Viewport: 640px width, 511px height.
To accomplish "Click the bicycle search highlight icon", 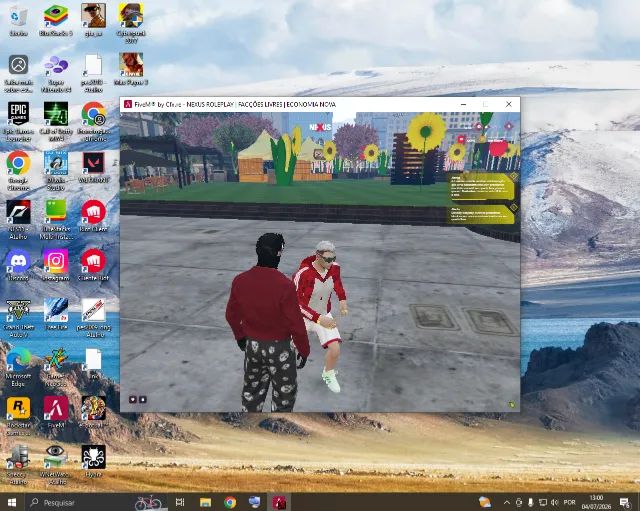I will point(149,502).
